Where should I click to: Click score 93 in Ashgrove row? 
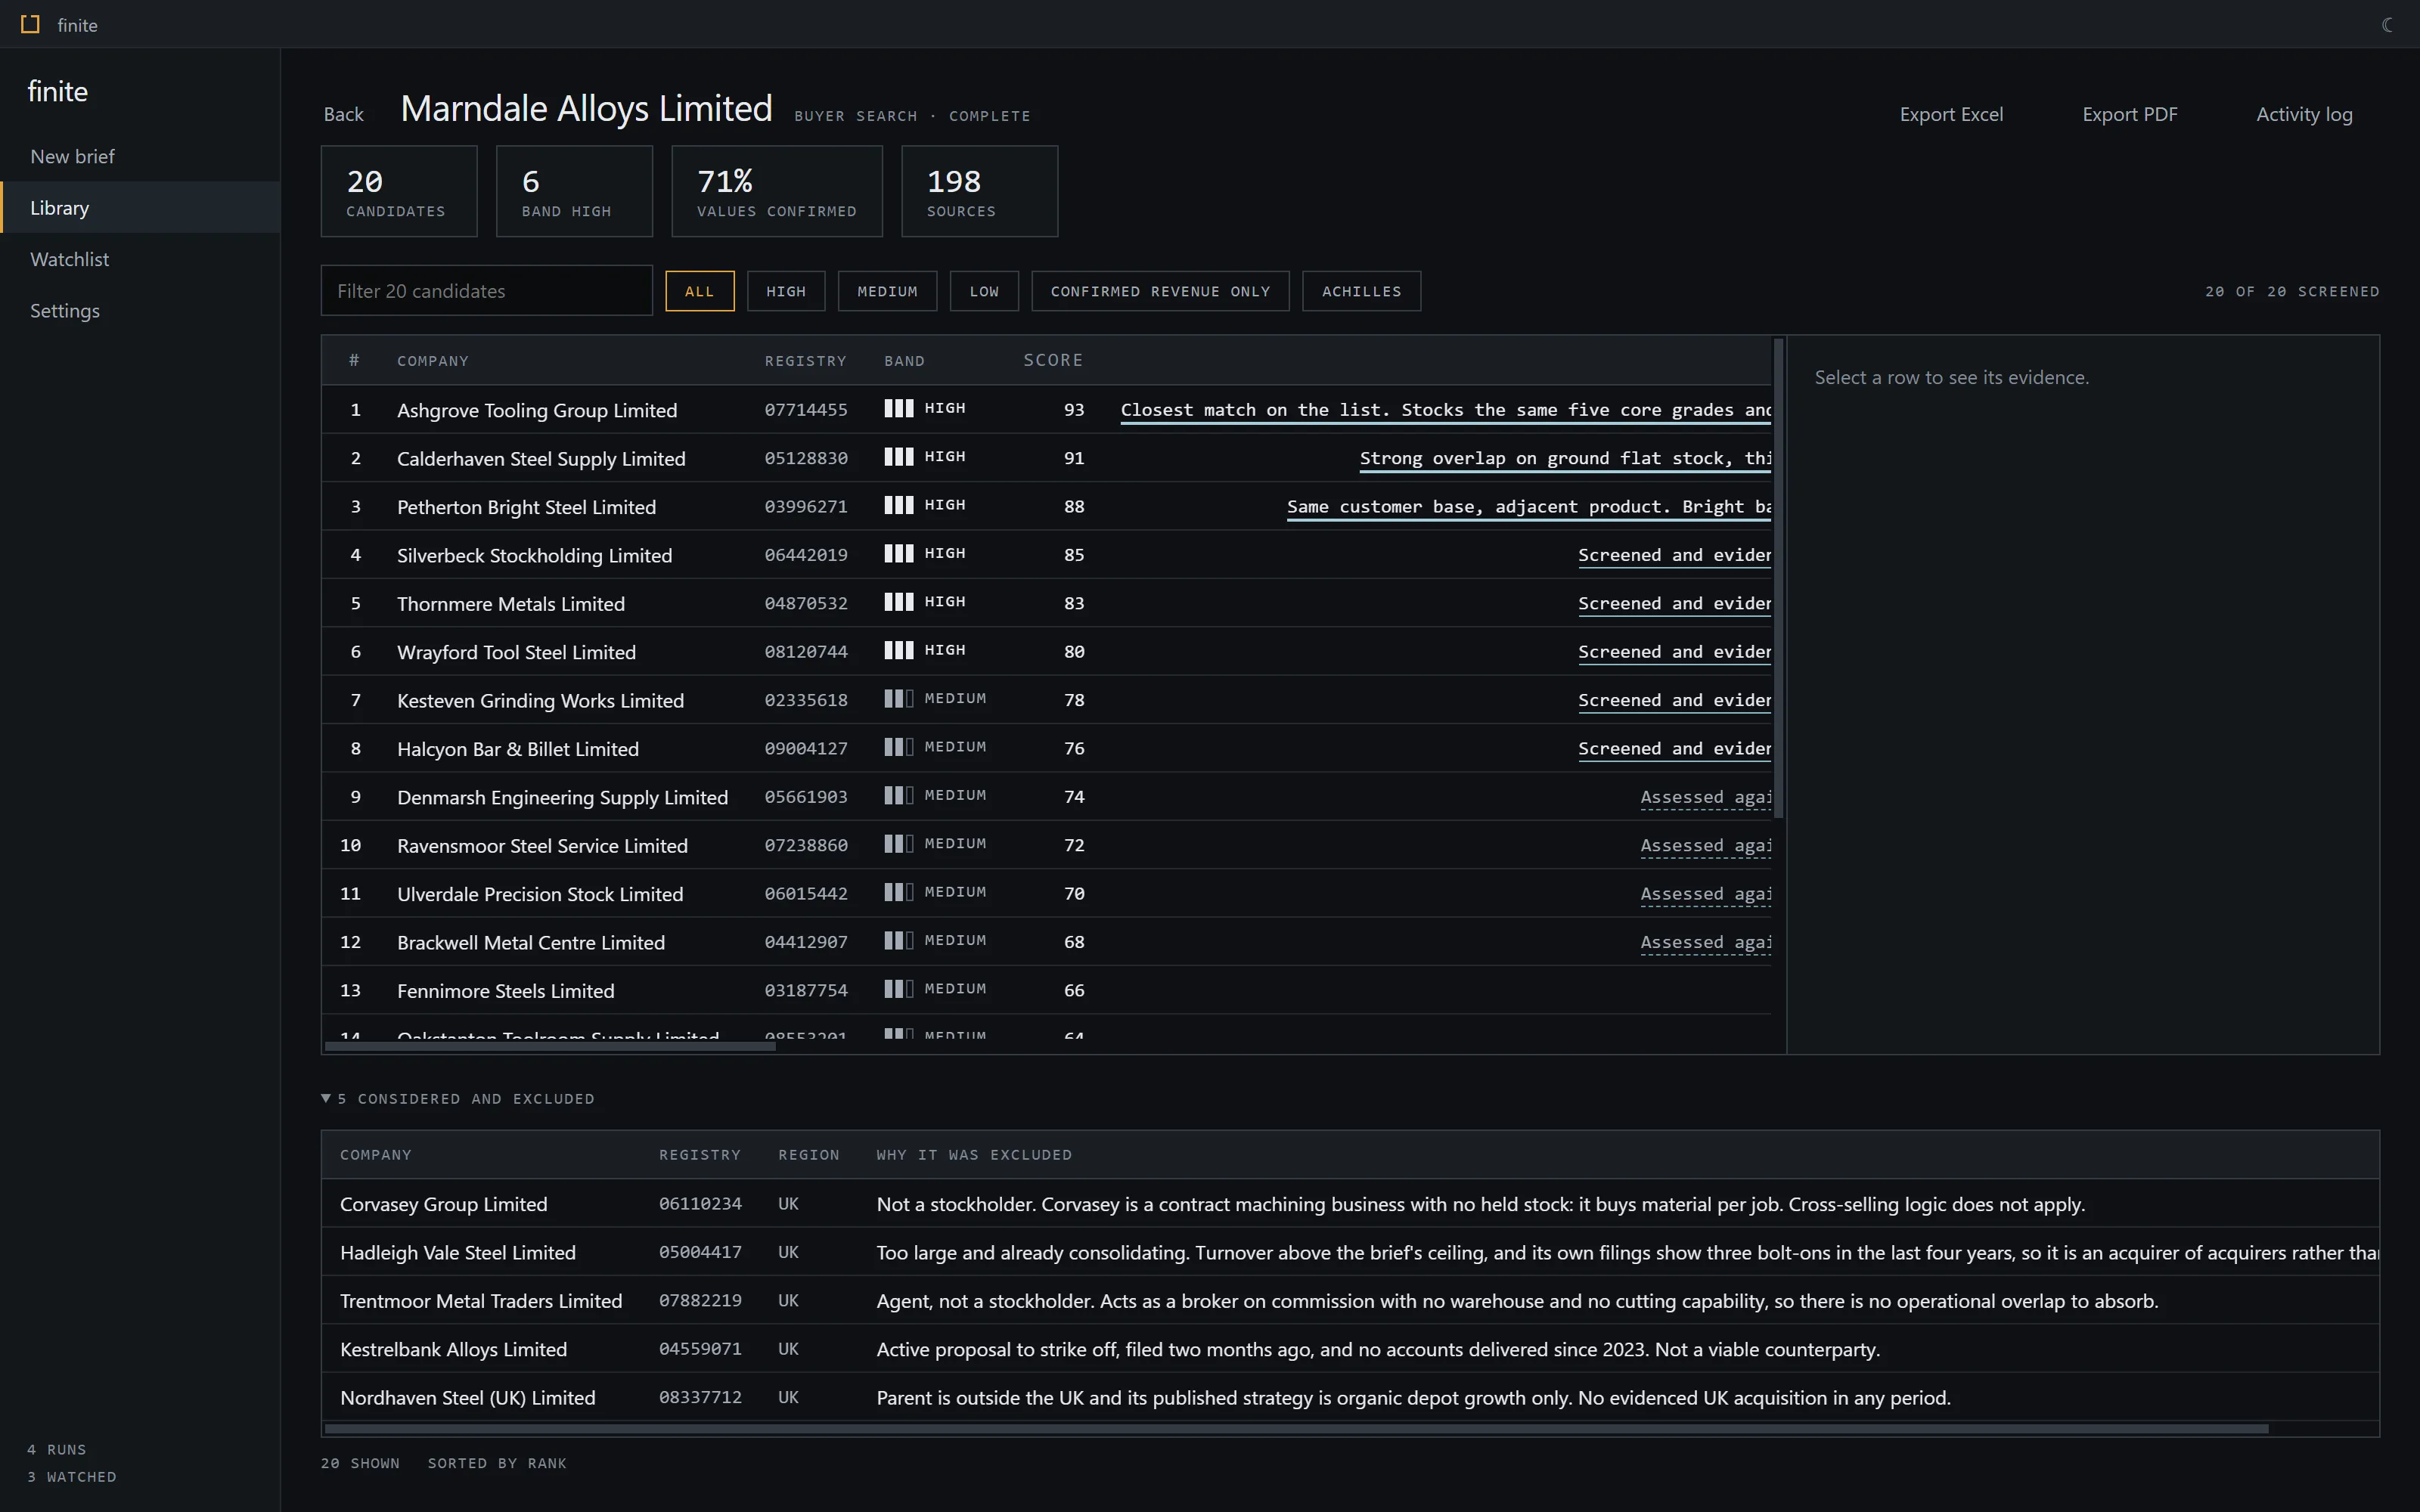click(x=1073, y=409)
